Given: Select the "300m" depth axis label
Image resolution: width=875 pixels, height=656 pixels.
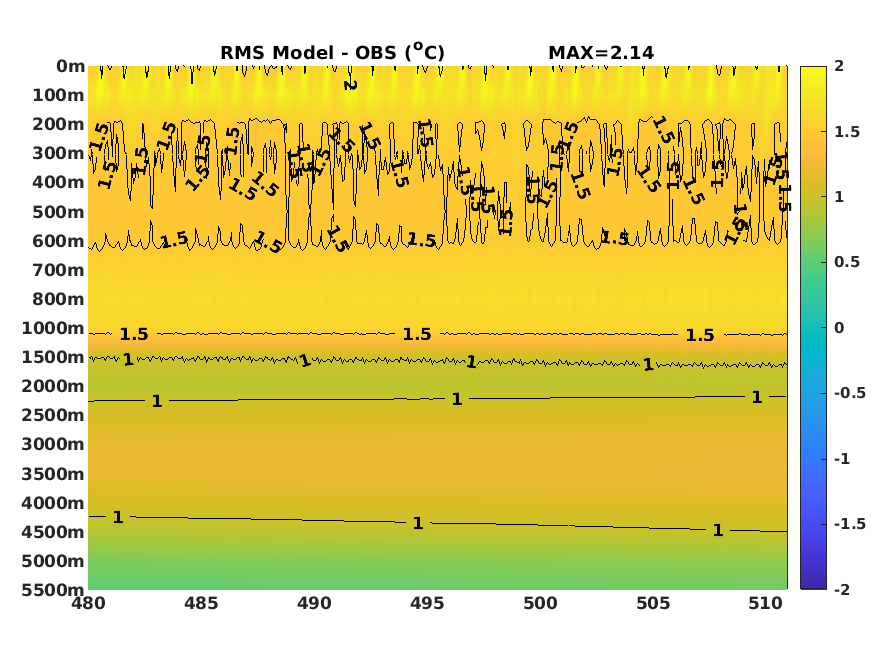Looking at the screenshot, I should click(58, 153).
